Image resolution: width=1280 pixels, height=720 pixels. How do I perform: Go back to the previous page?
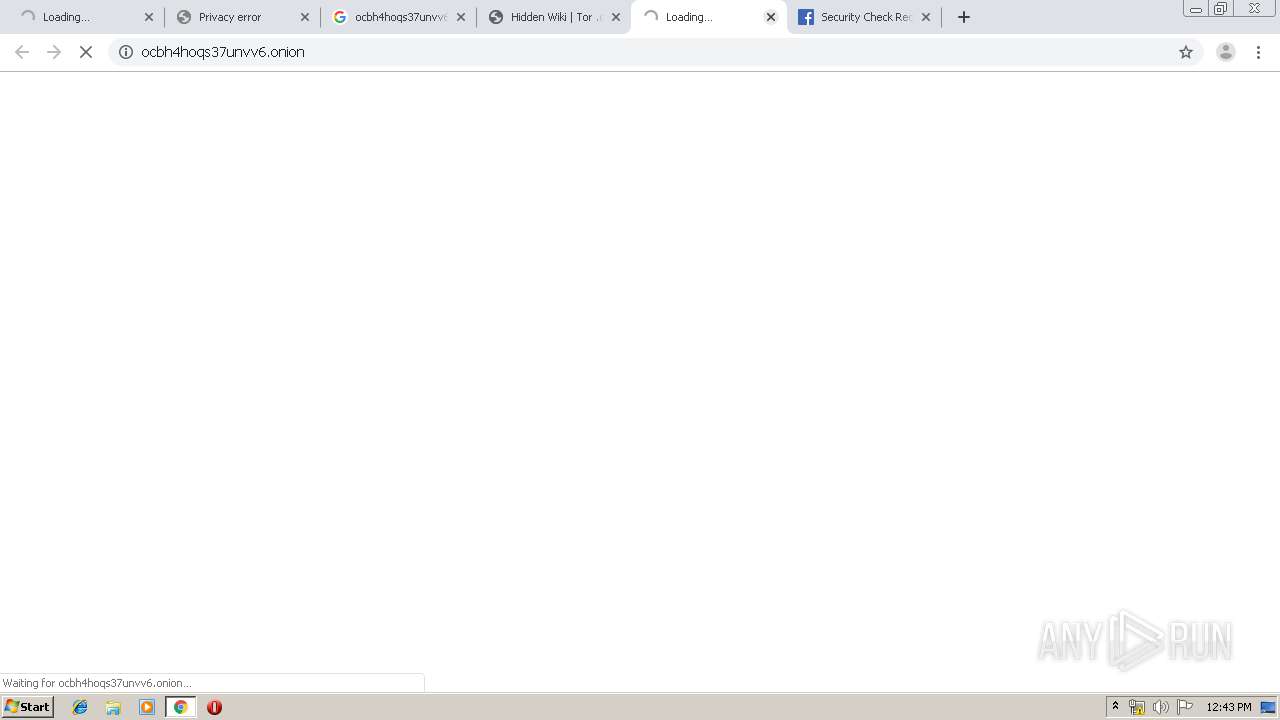(x=22, y=52)
